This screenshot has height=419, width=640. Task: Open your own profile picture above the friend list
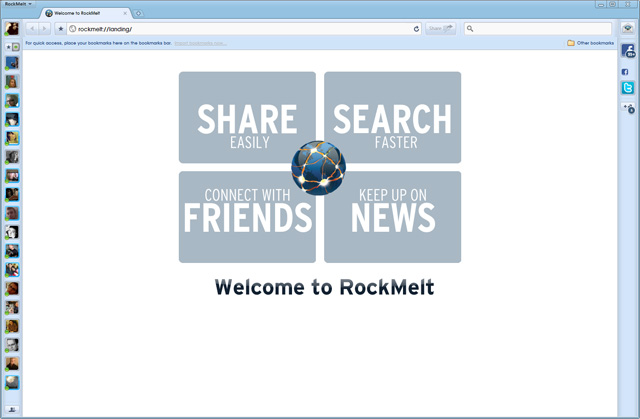click(12, 29)
